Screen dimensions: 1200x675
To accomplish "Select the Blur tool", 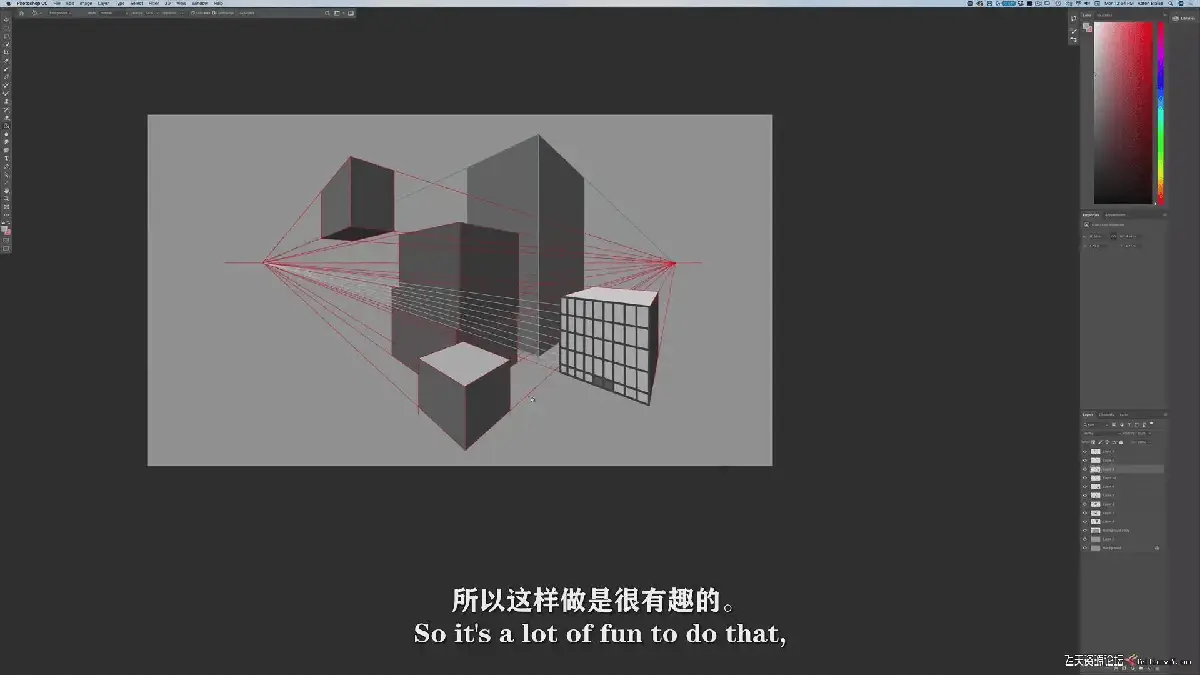I will click(5, 134).
